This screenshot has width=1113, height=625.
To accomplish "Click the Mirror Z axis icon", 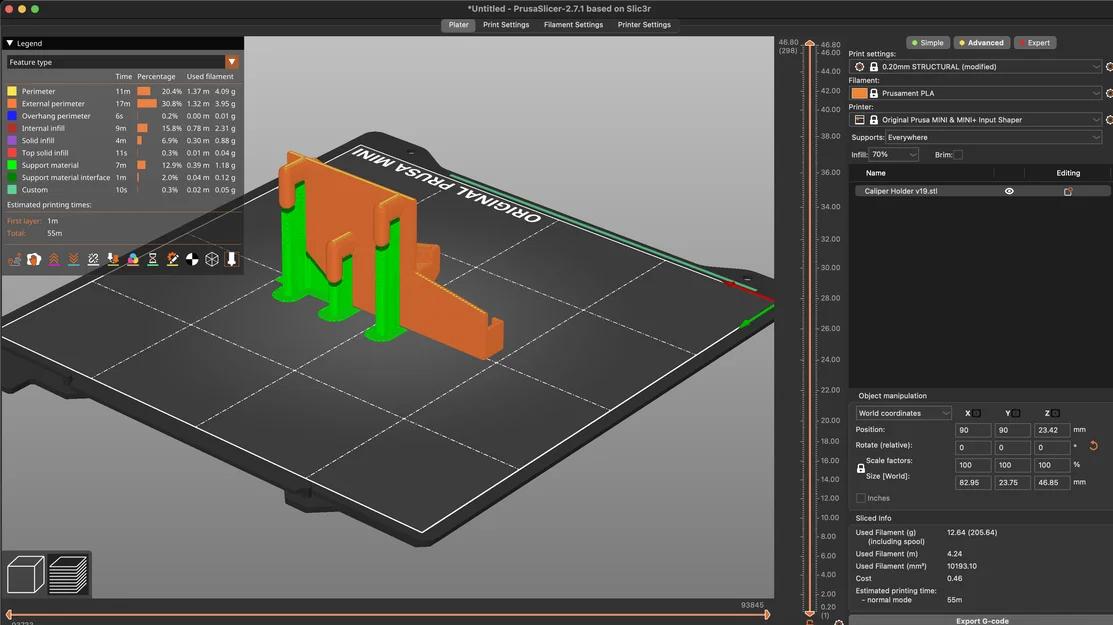I will point(1056,413).
